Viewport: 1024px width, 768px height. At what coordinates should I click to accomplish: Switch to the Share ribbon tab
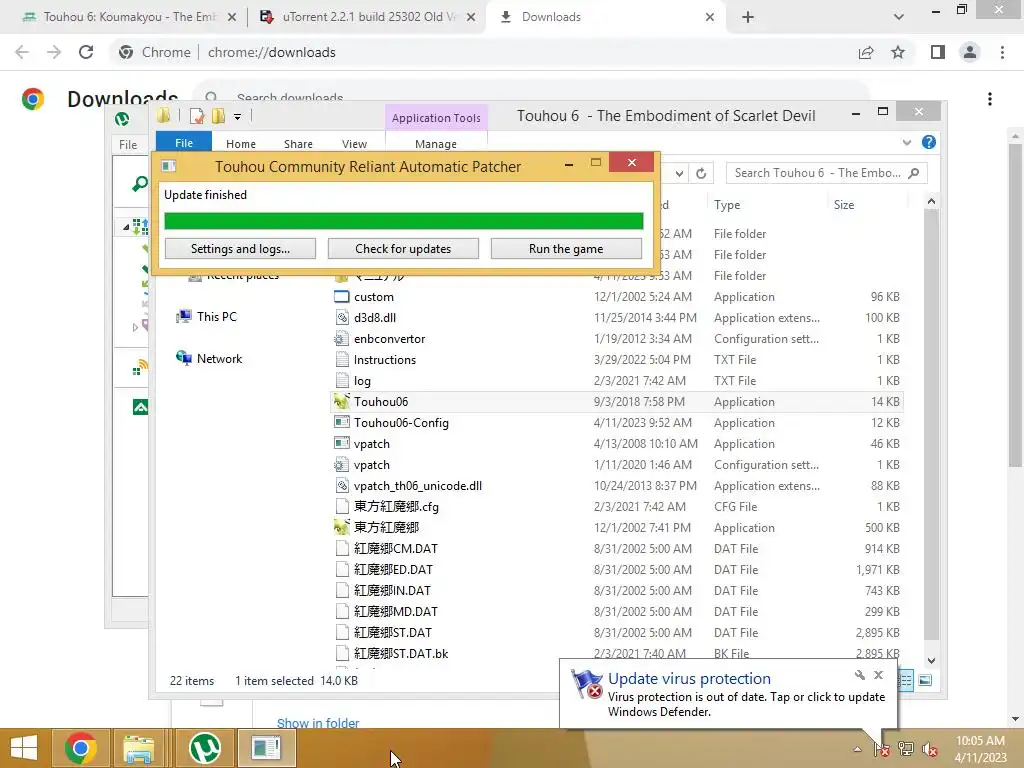tap(298, 144)
